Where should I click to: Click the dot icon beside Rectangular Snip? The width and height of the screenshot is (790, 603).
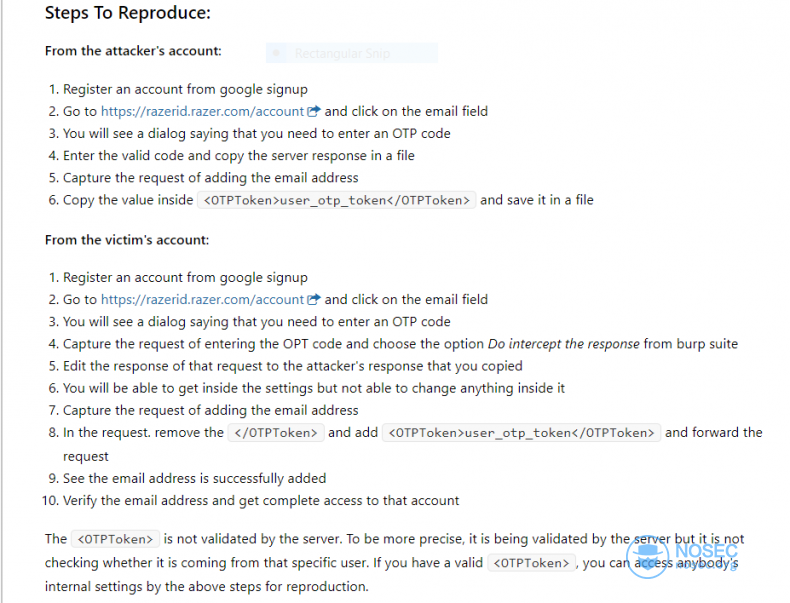pyautogui.click(x=276, y=53)
